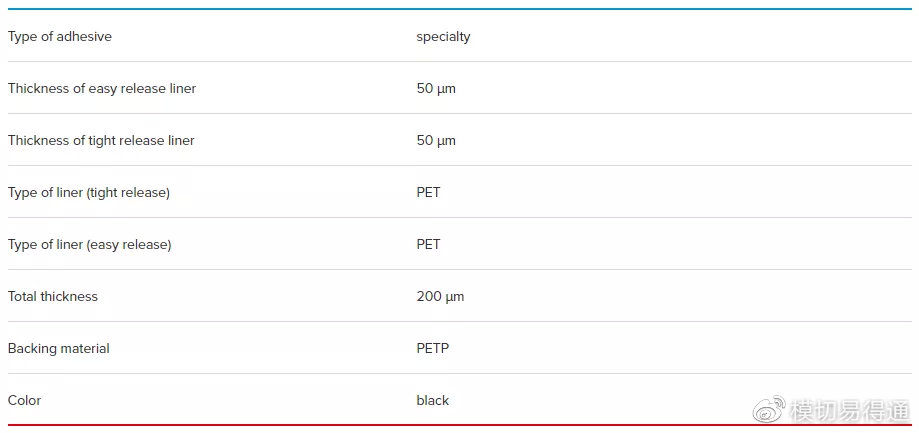This screenshot has width=919, height=433.
Task: Click "Type of liner (tight release)" label
Action: 89,193
